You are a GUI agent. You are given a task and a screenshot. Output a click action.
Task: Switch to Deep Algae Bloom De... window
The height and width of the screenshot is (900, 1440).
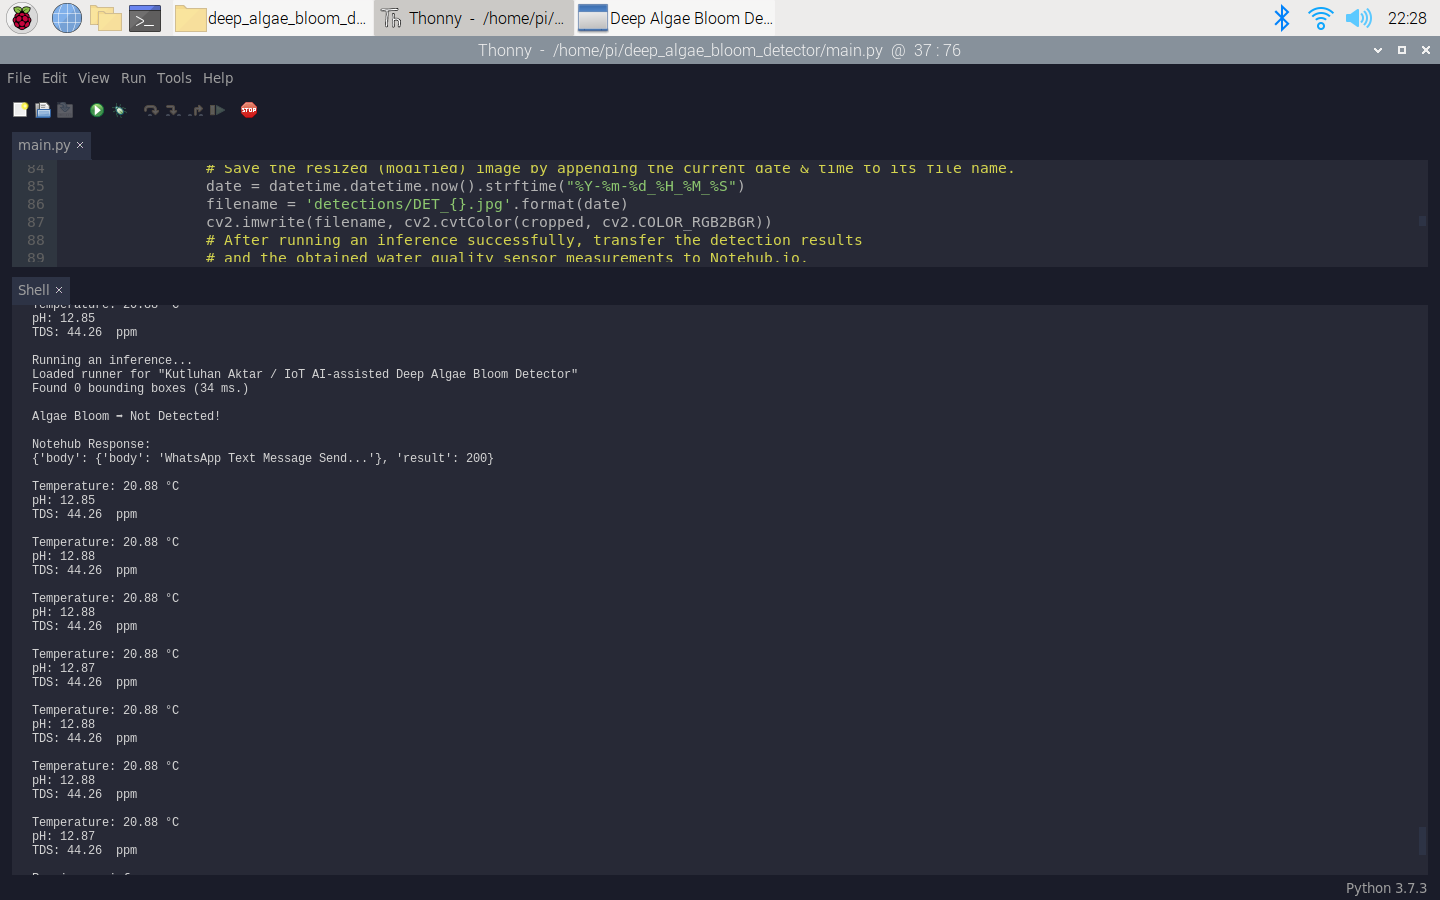click(x=676, y=18)
